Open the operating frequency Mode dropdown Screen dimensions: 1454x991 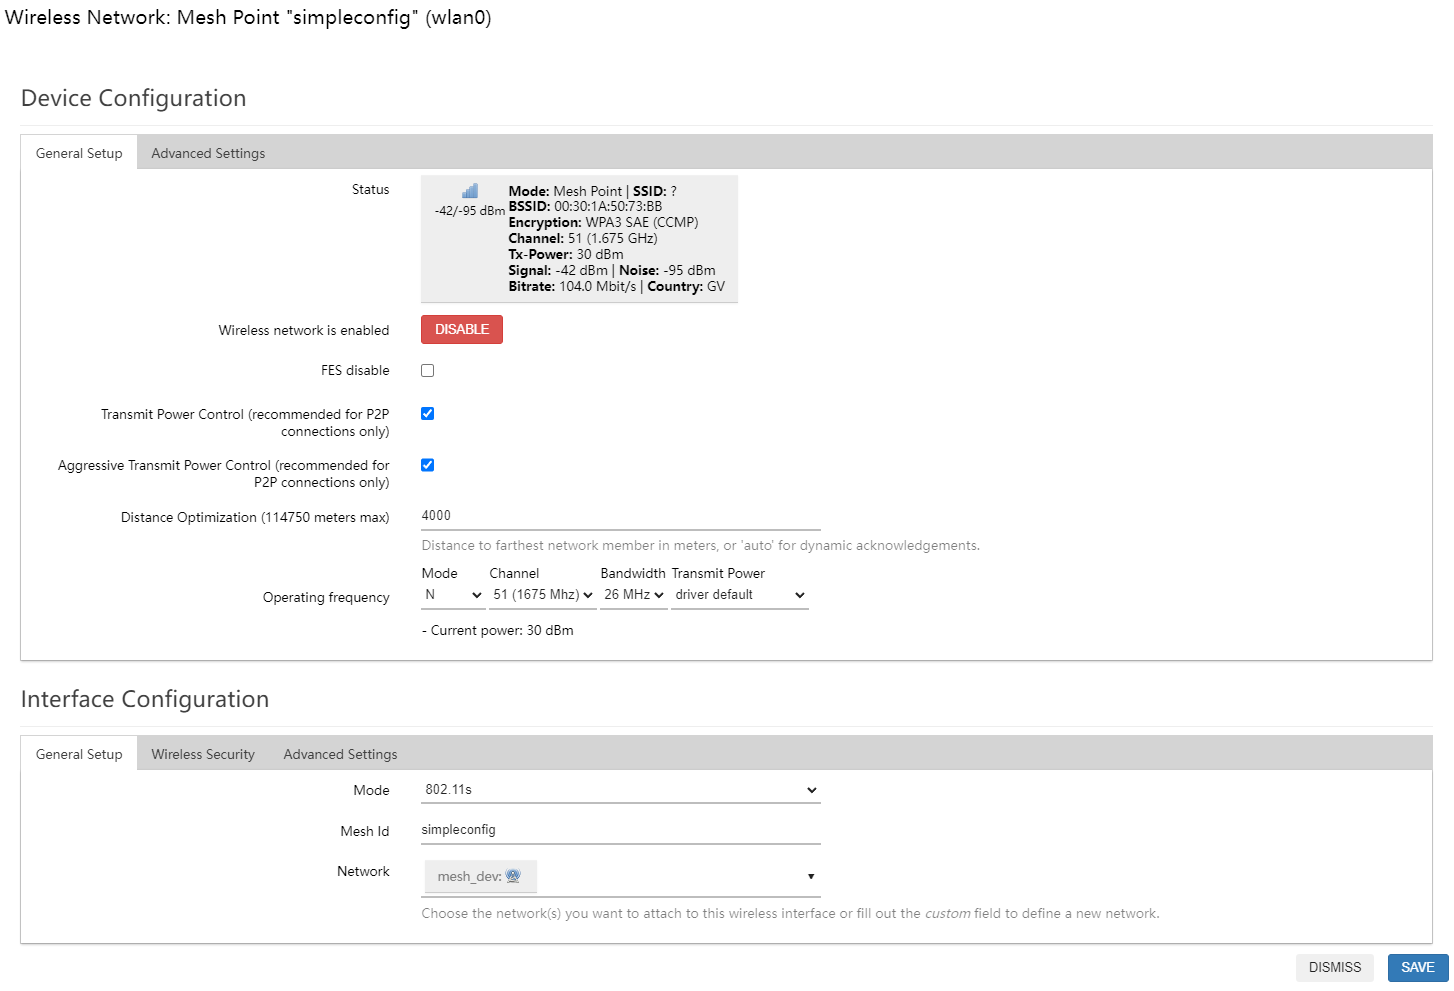tap(453, 595)
